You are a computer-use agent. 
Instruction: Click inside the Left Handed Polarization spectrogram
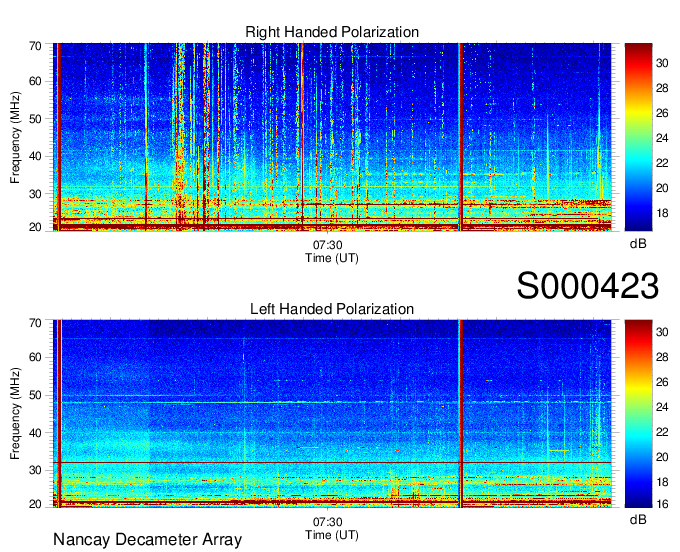[x=332, y=414]
